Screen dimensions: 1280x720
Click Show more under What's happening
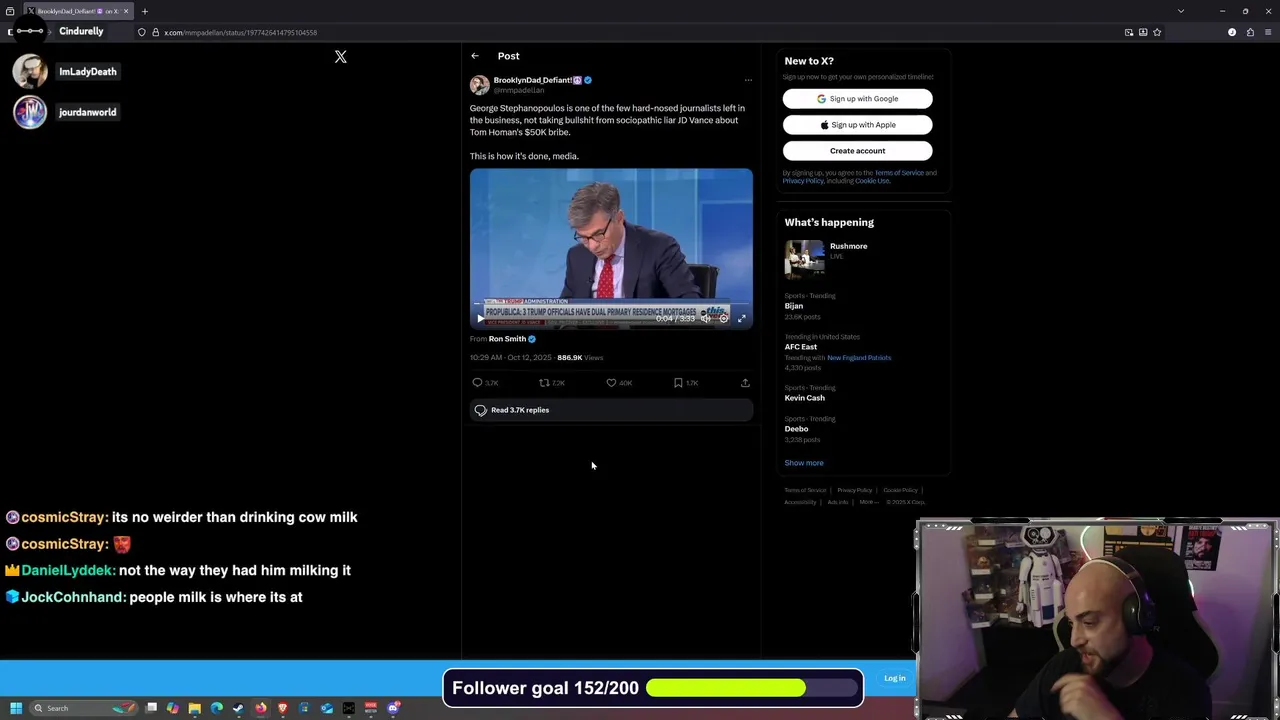[x=804, y=463]
